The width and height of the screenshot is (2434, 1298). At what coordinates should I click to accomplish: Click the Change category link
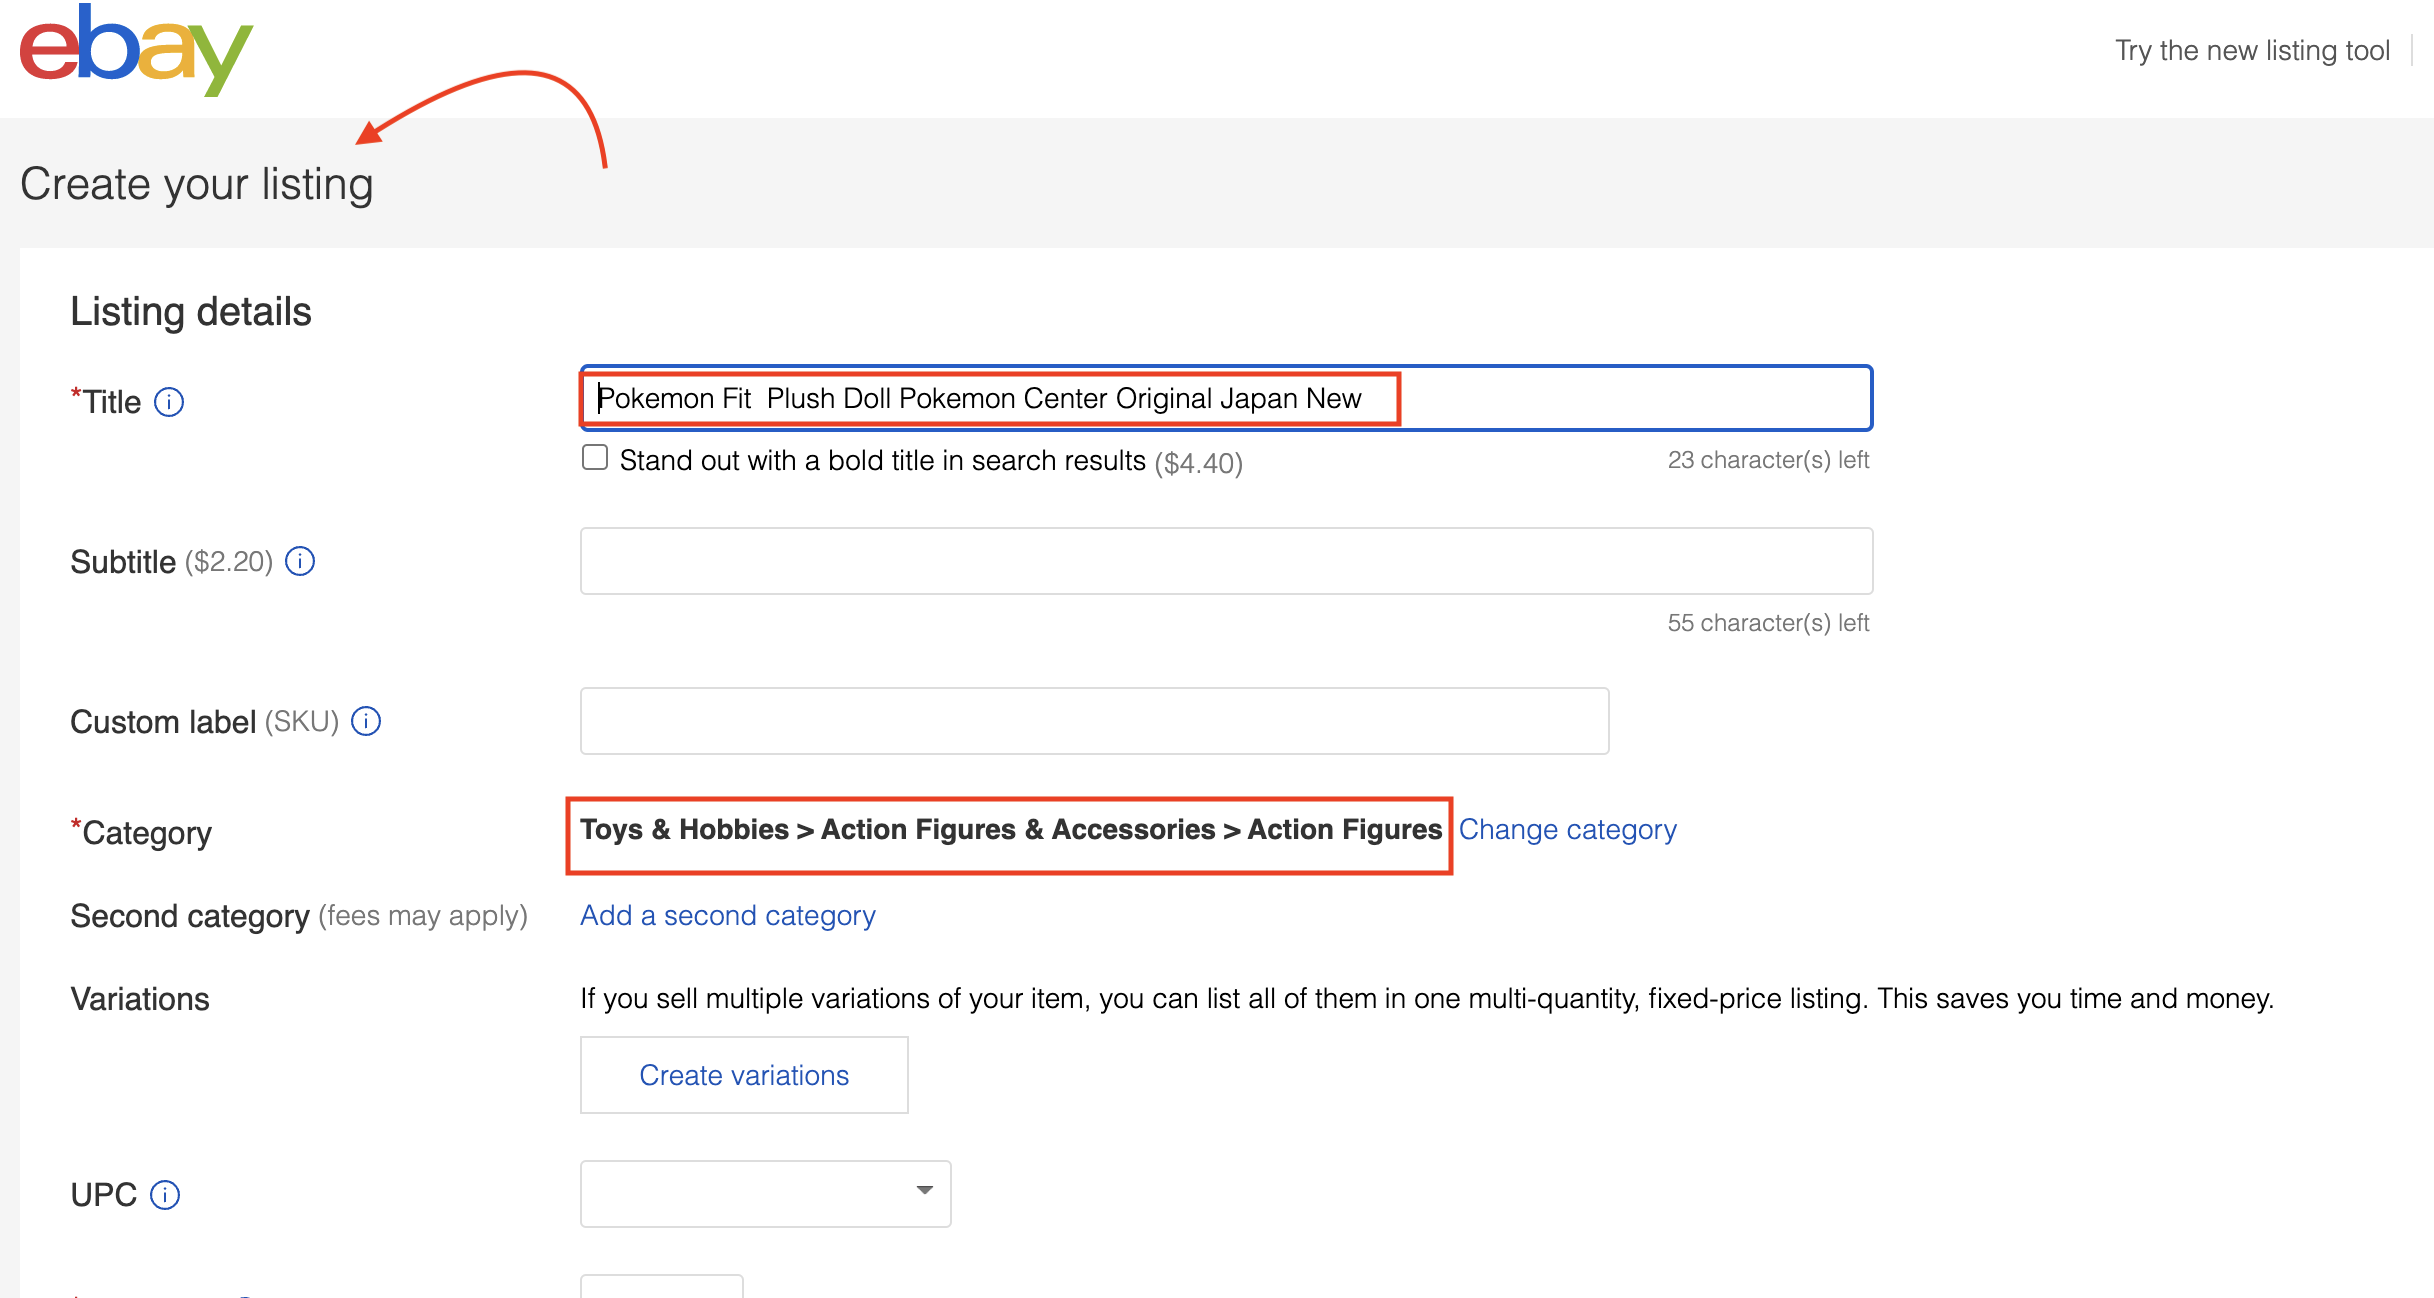[x=1567, y=830]
